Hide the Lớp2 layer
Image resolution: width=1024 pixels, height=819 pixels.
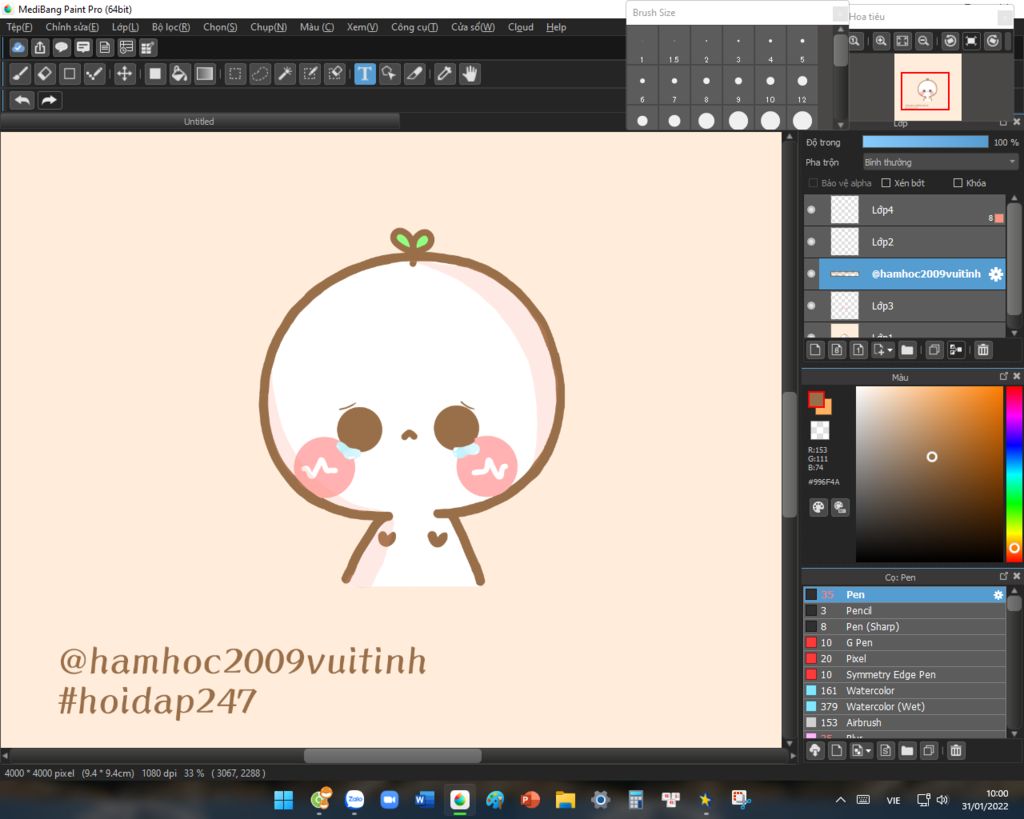click(x=812, y=242)
